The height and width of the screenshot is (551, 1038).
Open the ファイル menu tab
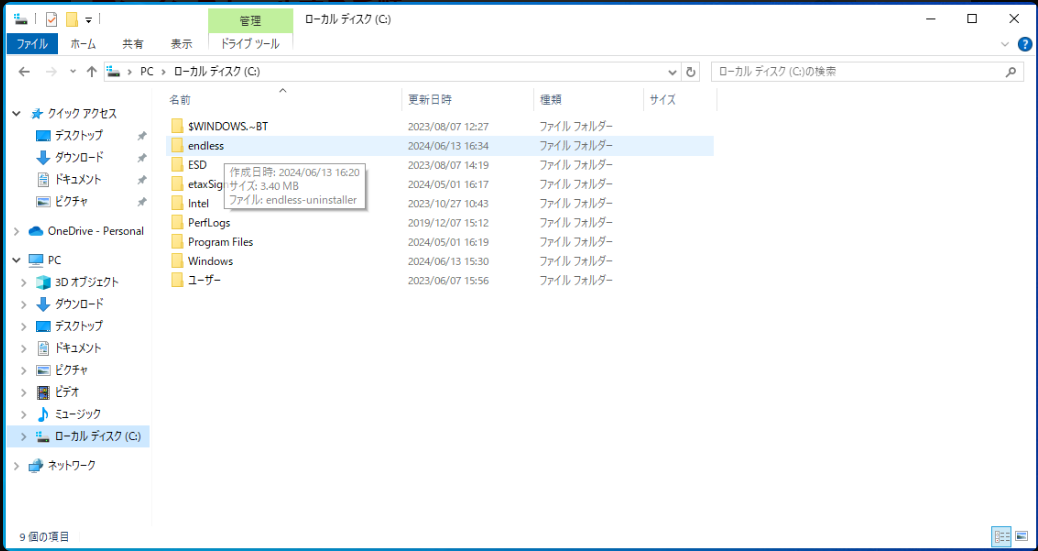32,44
